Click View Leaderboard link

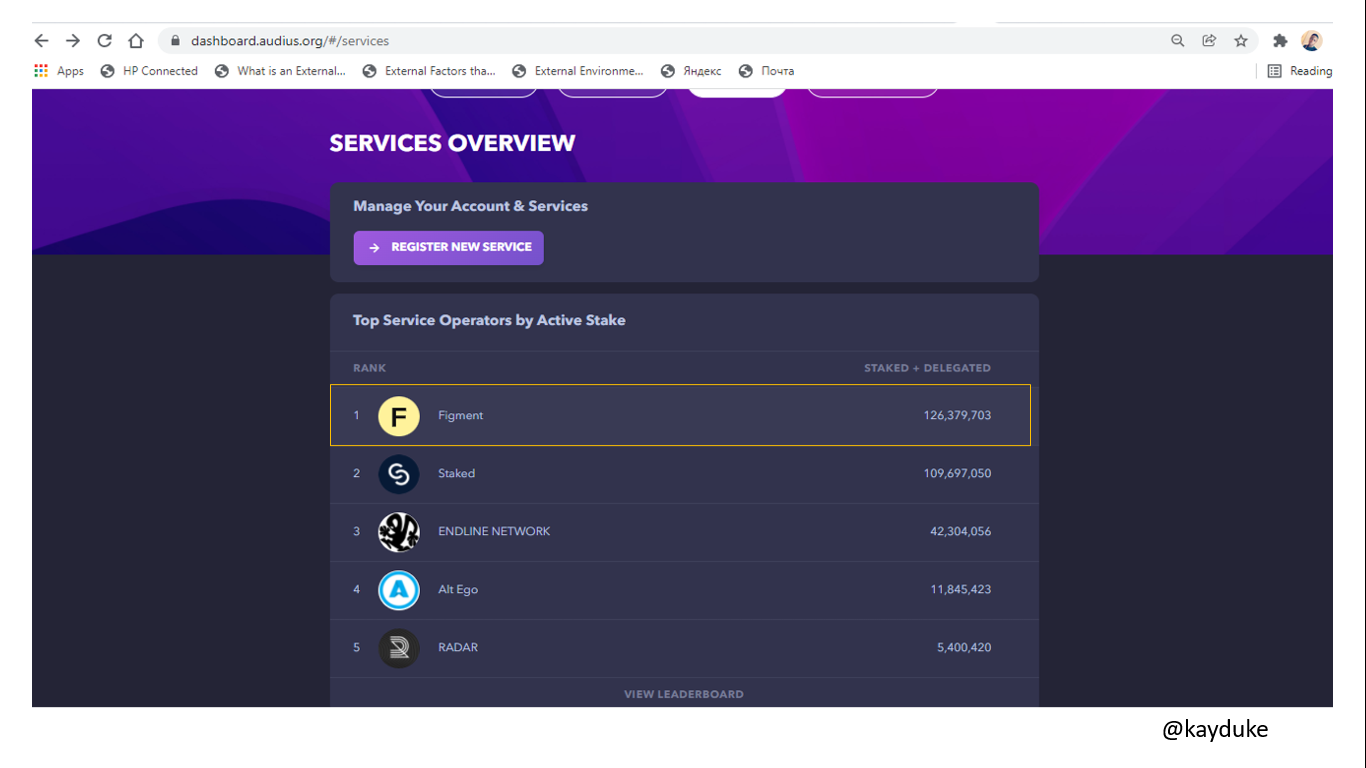(x=684, y=694)
